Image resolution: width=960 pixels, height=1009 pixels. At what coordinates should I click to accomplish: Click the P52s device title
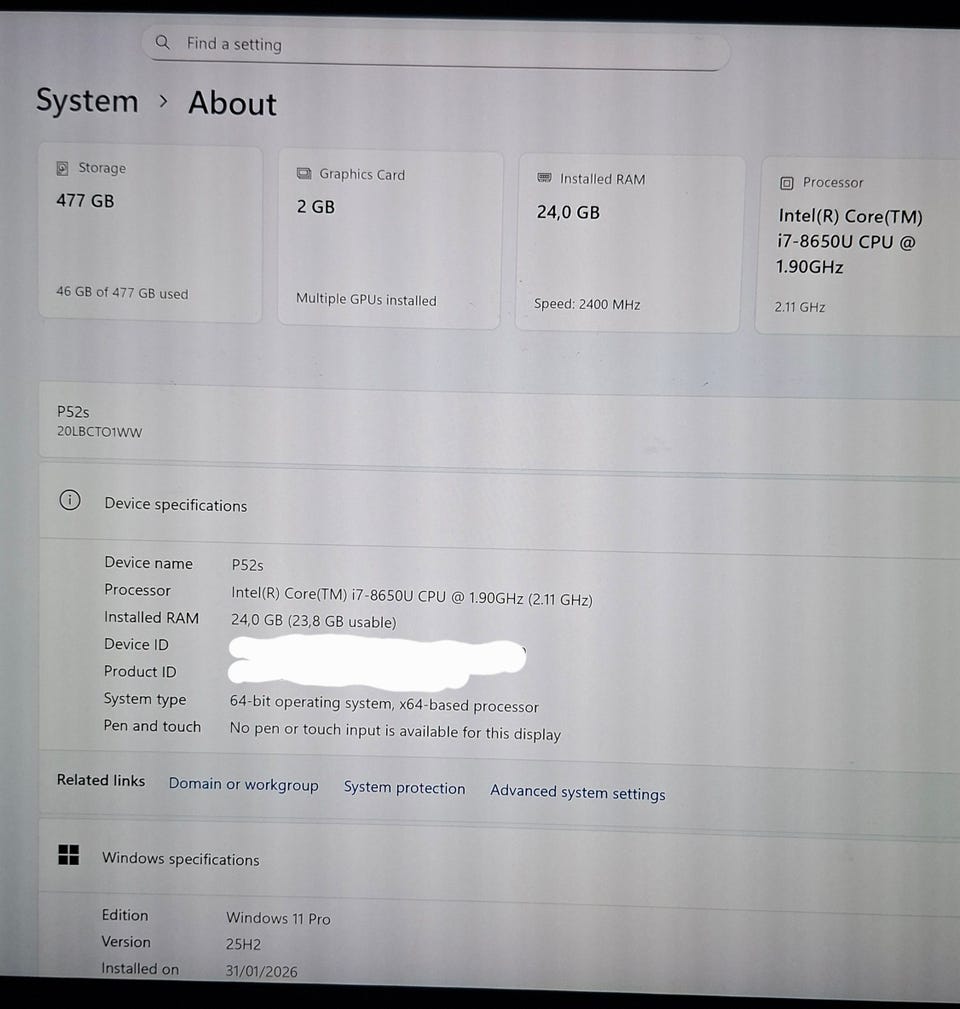pyautogui.click(x=73, y=412)
